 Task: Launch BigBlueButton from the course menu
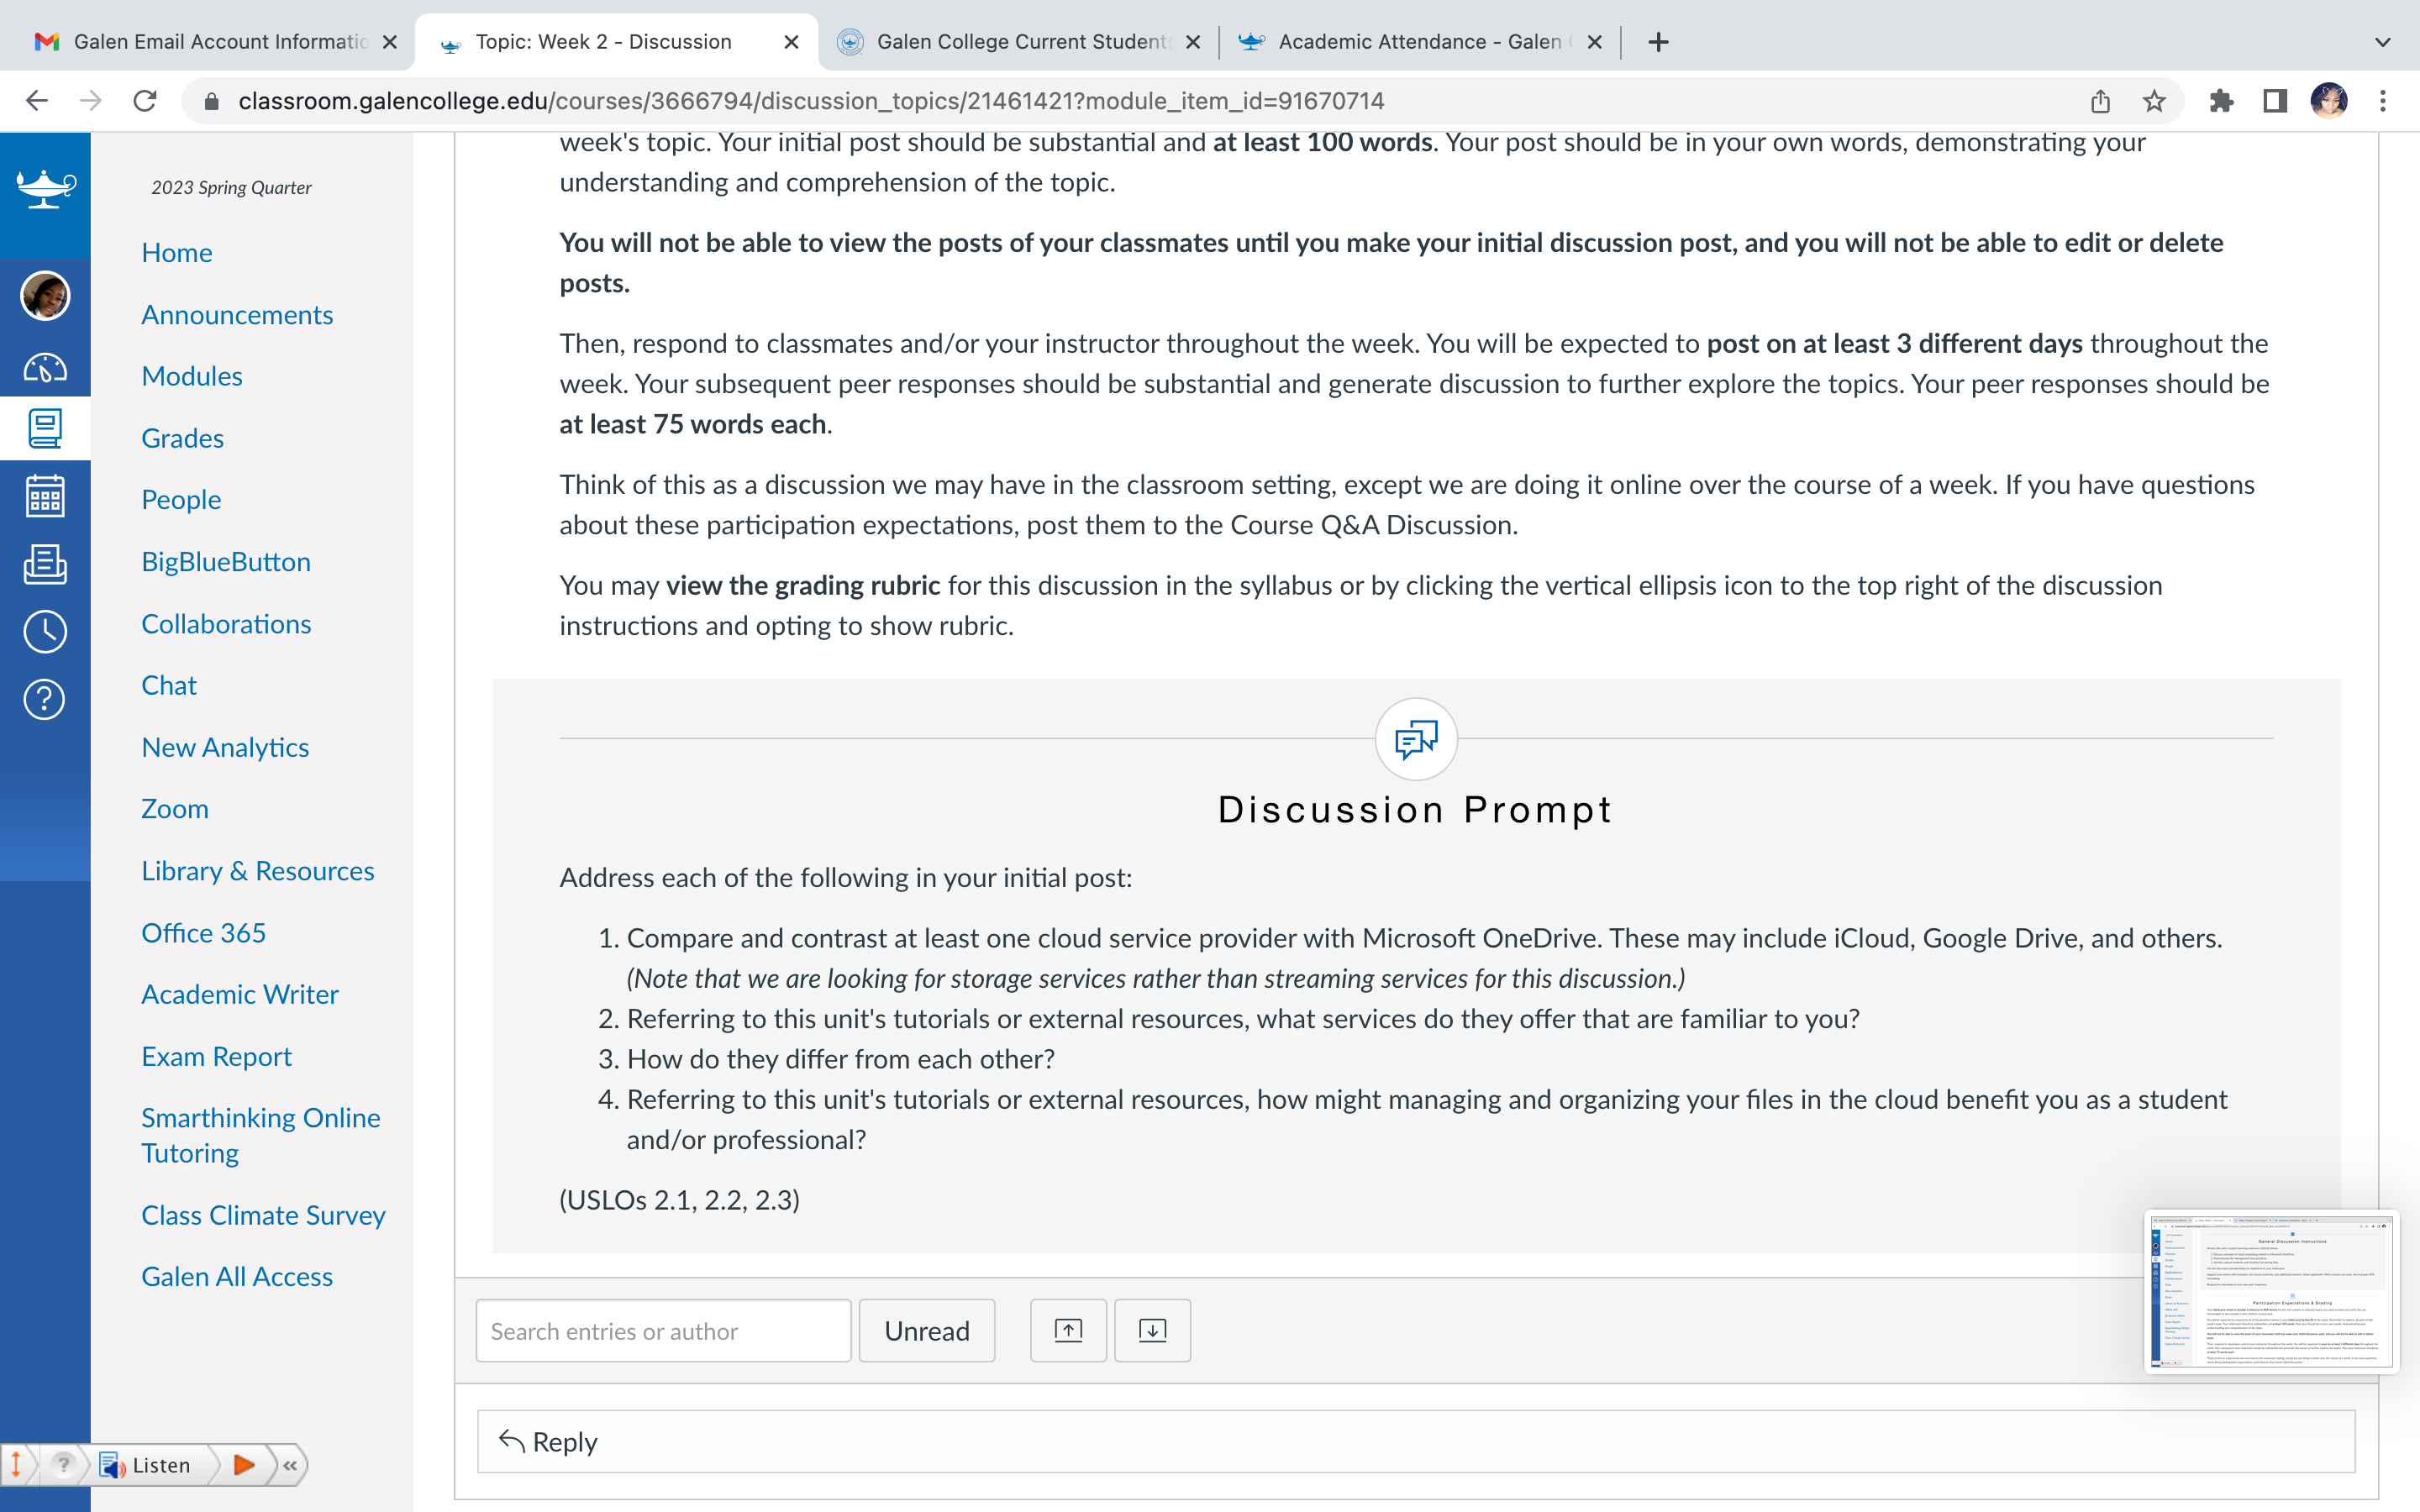pos(226,562)
